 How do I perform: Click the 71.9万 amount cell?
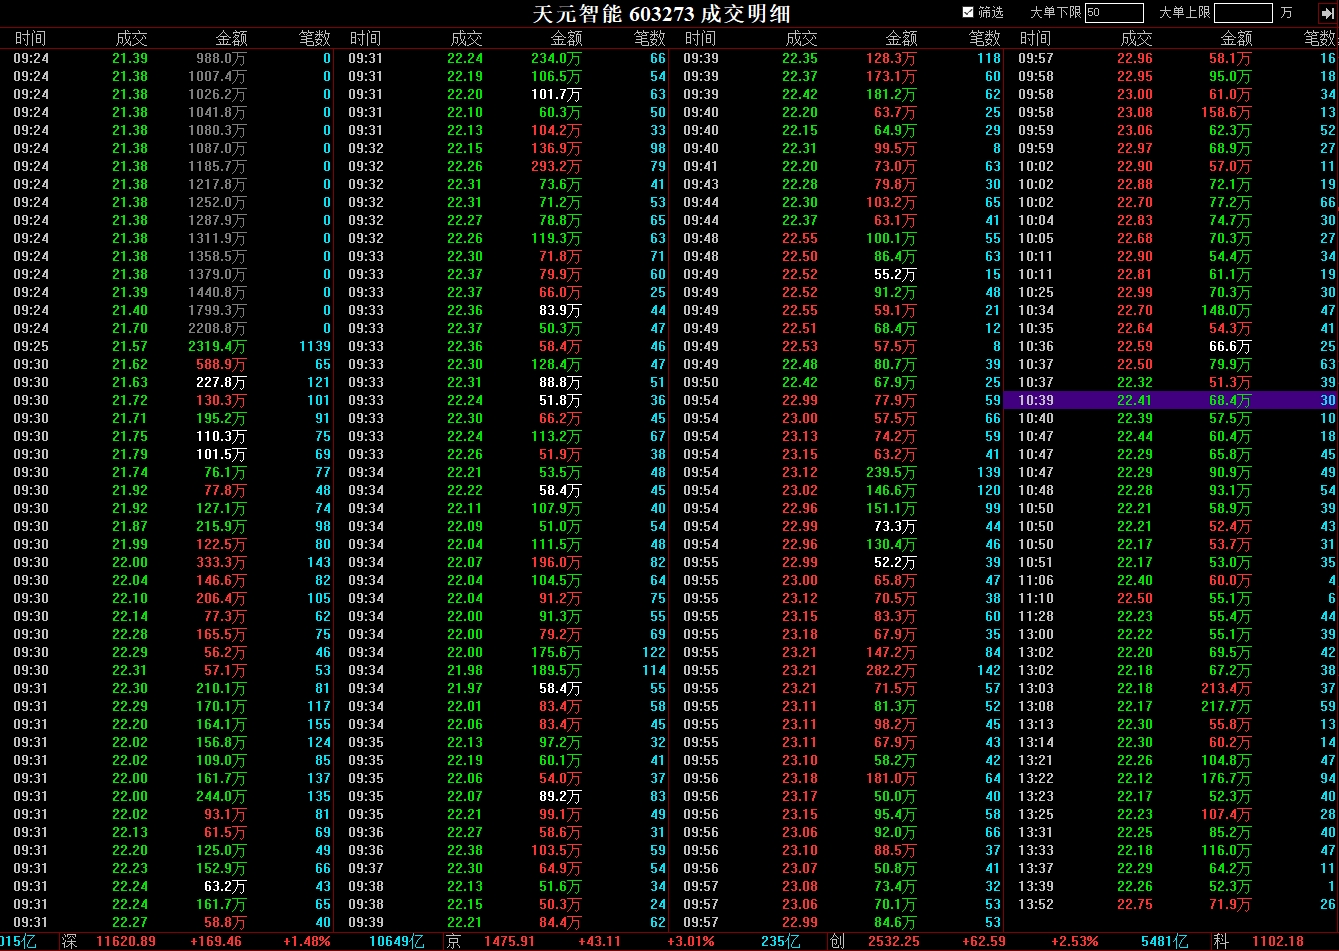pos(1230,904)
